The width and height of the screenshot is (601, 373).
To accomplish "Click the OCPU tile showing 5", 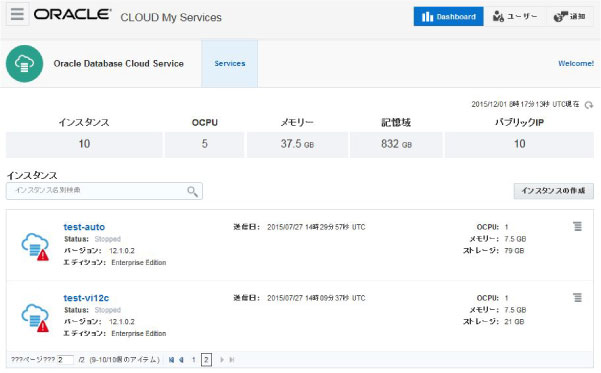I will point(204,144).
